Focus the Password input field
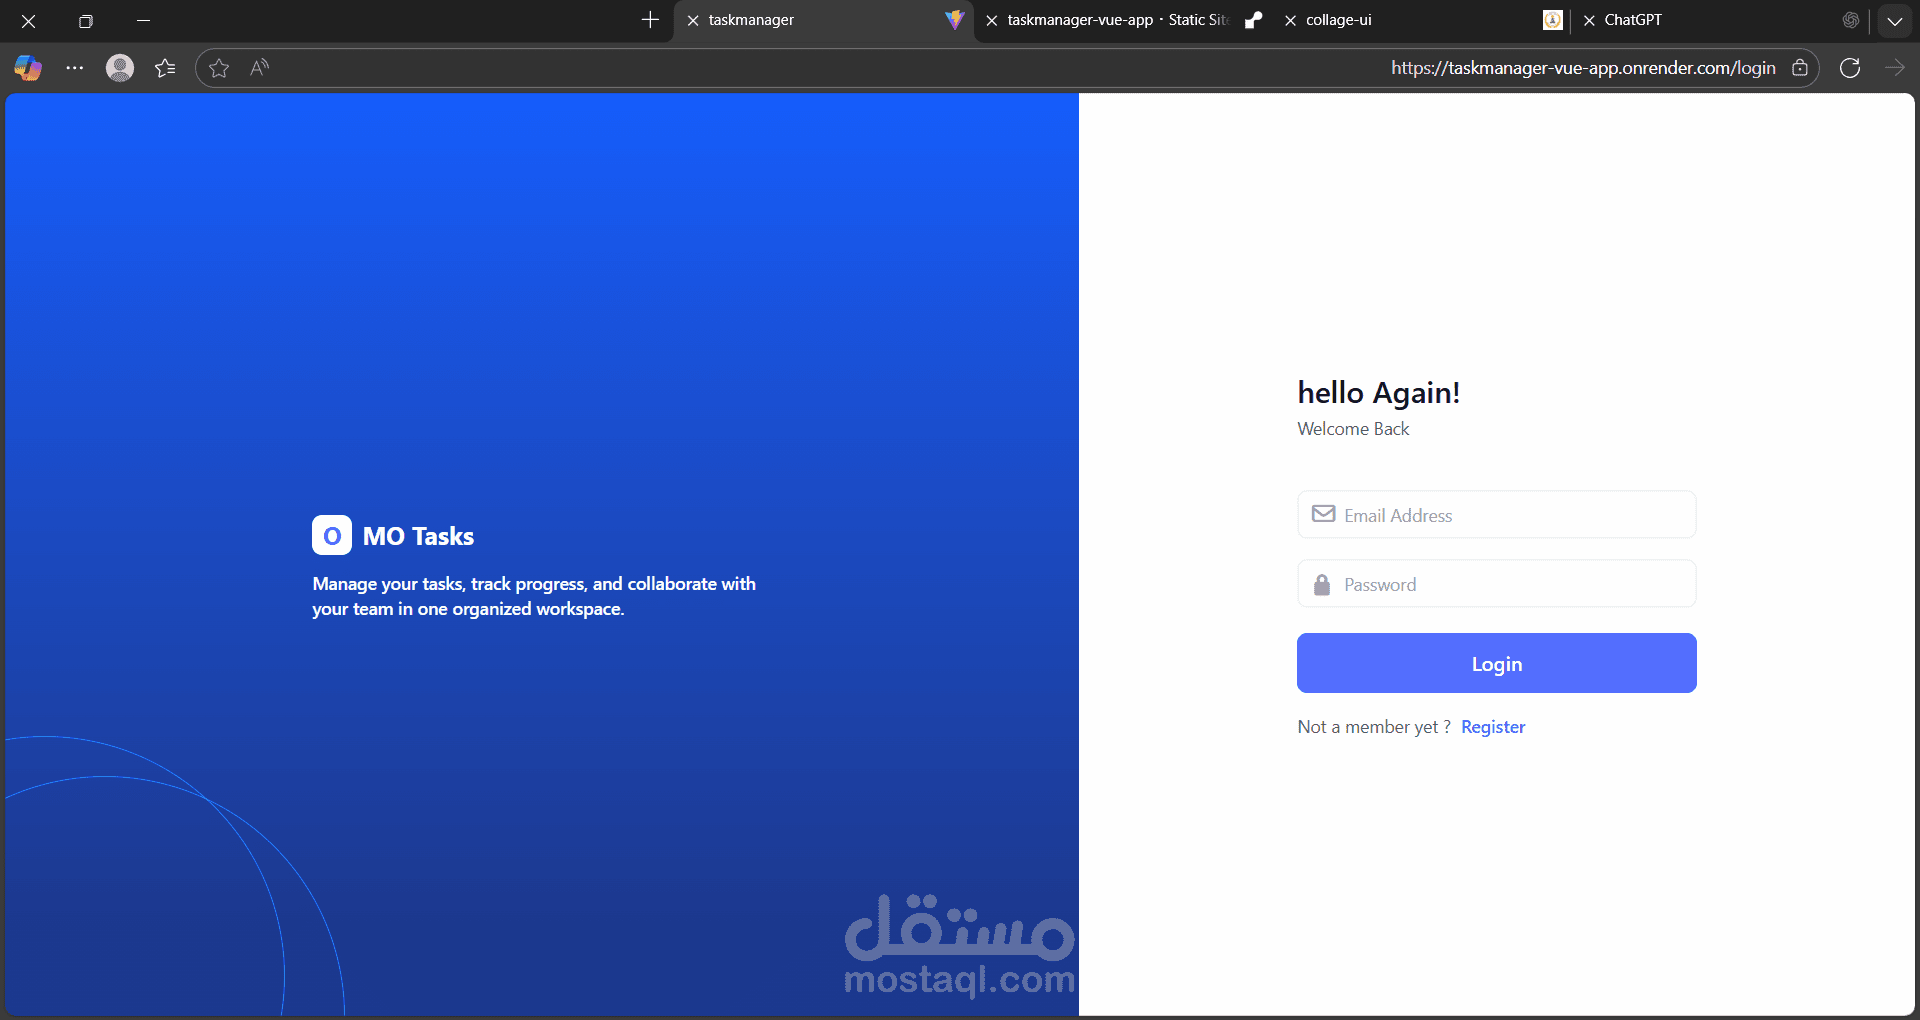 coord(1496,584)
